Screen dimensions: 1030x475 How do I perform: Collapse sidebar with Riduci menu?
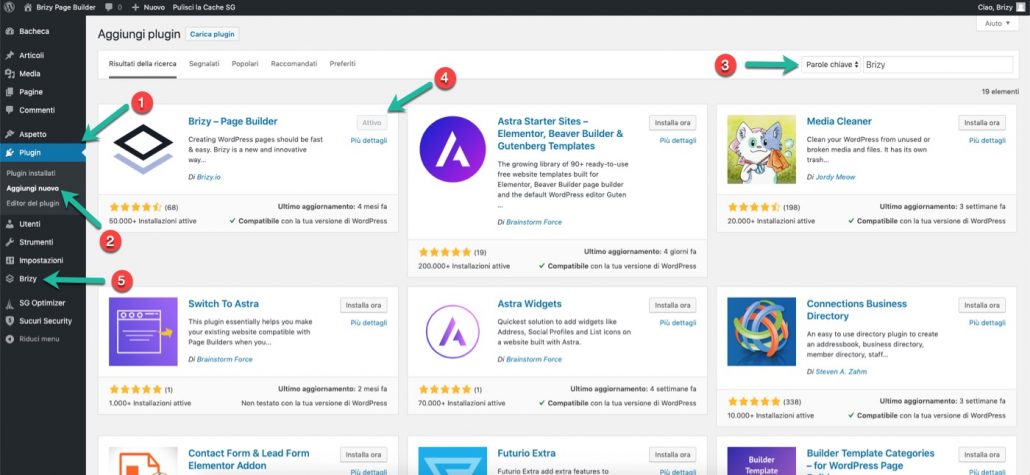pos(39,339)
